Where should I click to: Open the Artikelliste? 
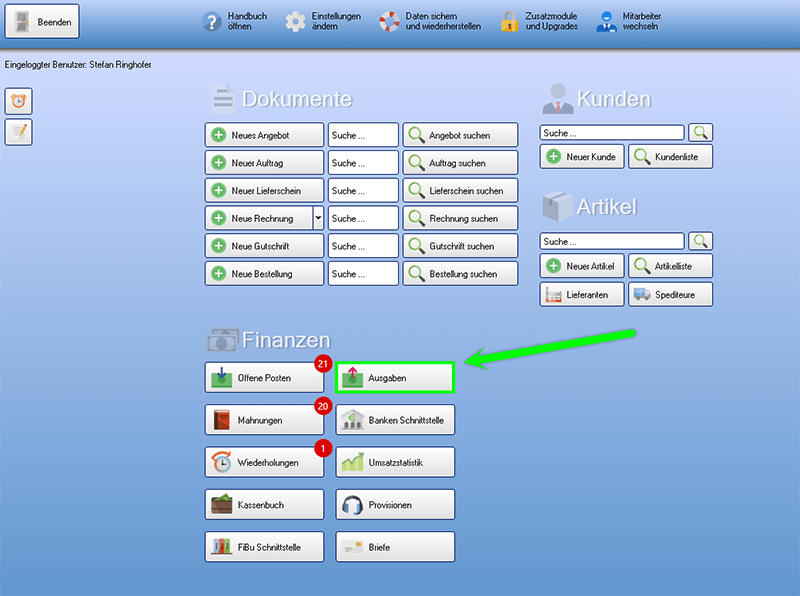671,266
